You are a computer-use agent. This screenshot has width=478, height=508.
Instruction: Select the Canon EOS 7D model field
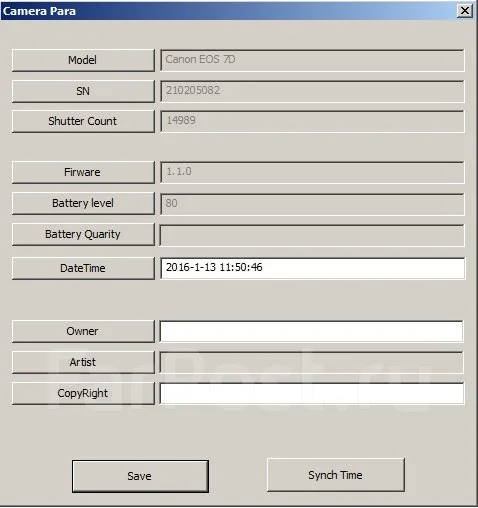[x=312, y=60]
